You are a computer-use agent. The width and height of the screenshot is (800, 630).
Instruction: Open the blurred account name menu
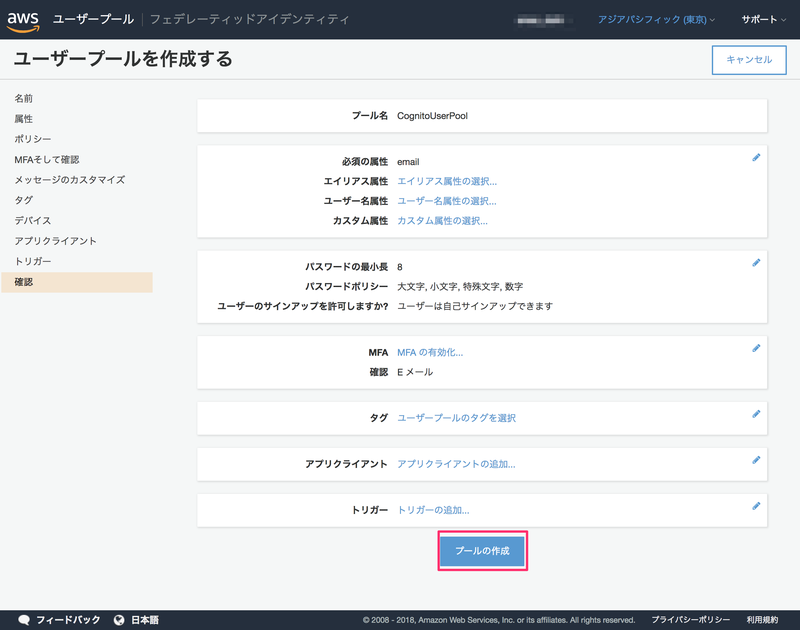pyautogui.click(x=541, y=20)
